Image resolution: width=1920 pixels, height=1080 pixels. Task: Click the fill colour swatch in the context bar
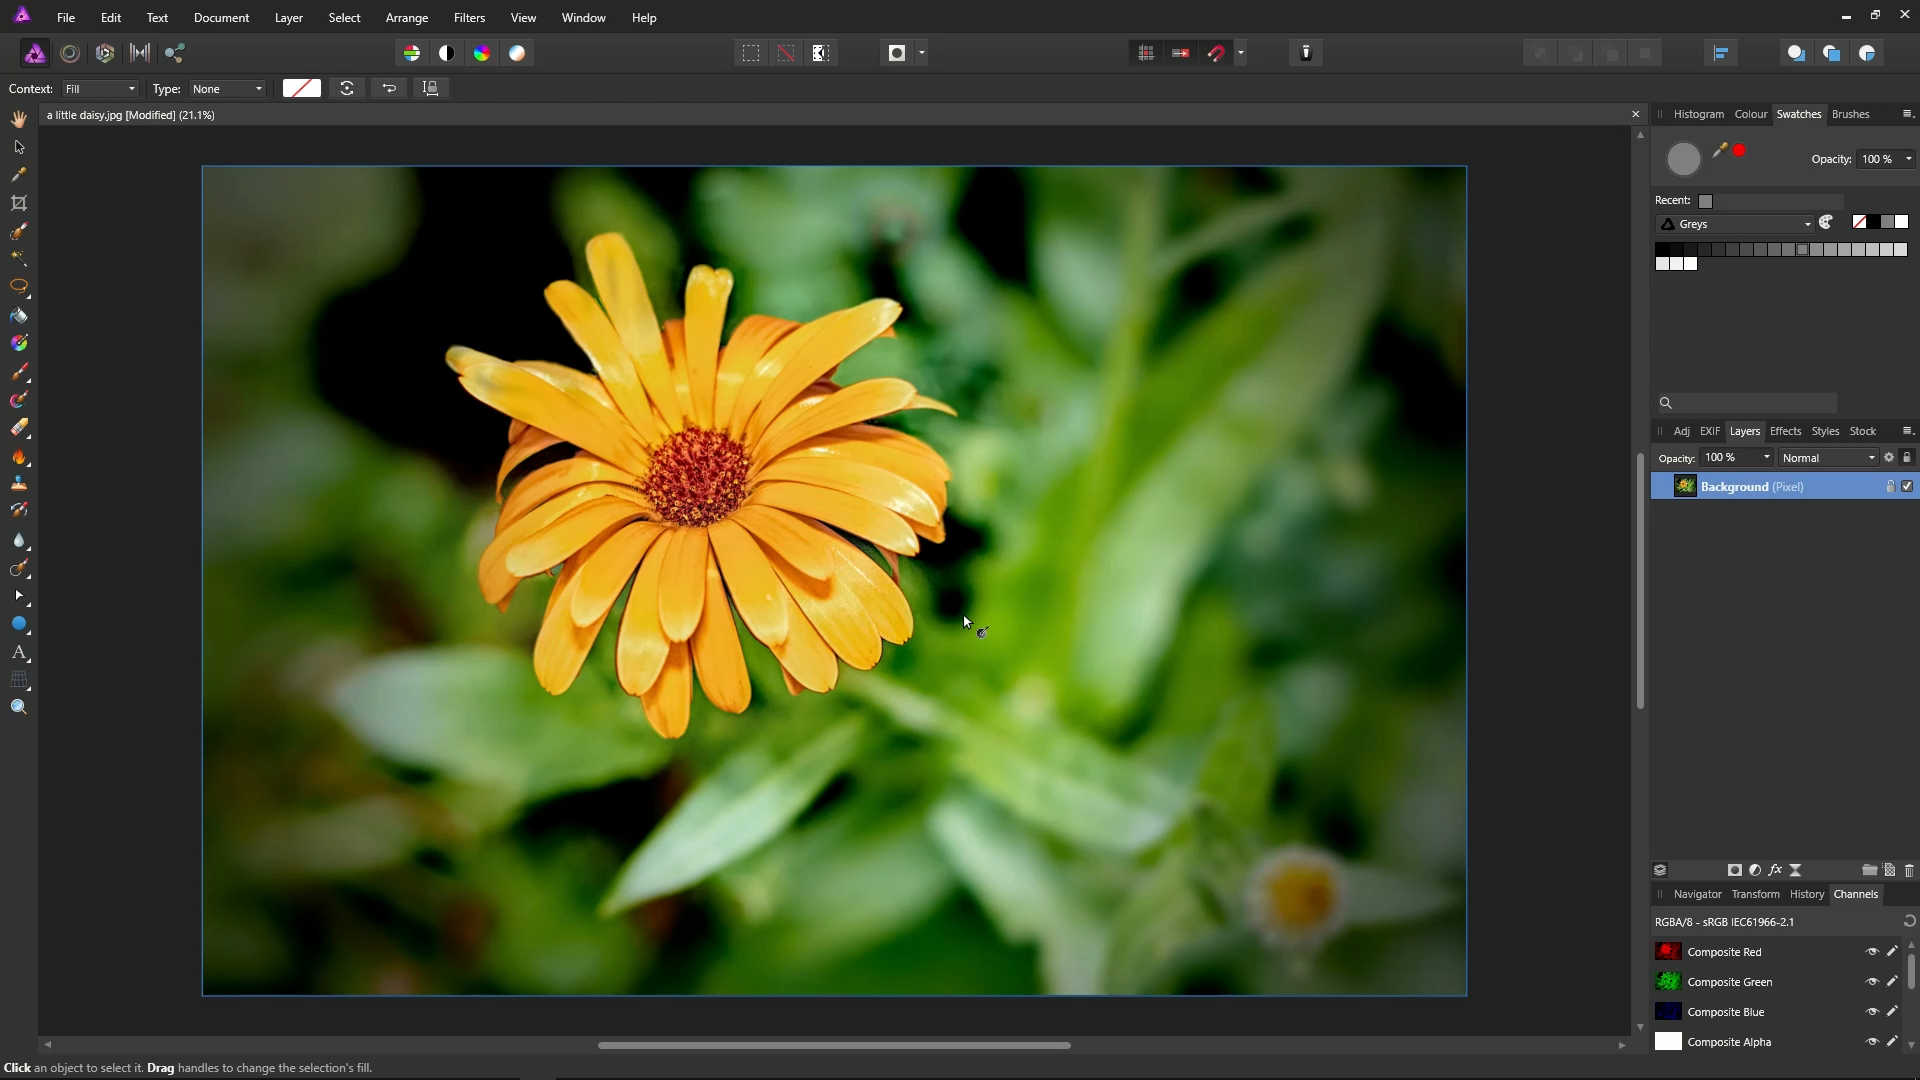click(301, 88)
